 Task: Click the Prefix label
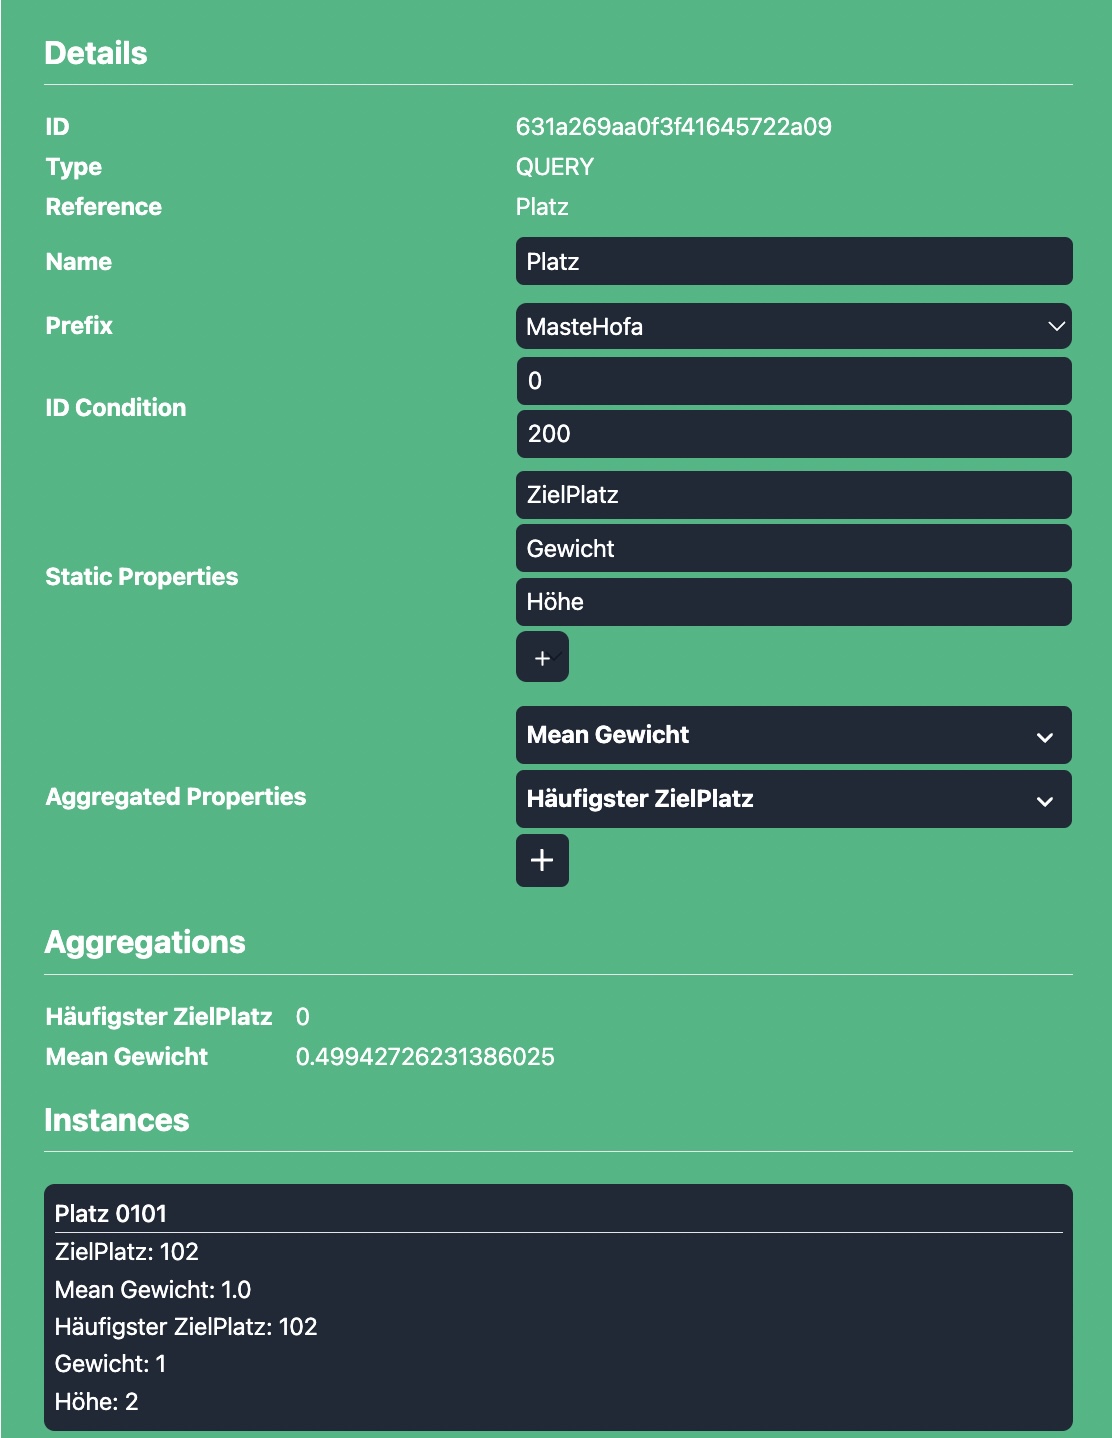79,326
